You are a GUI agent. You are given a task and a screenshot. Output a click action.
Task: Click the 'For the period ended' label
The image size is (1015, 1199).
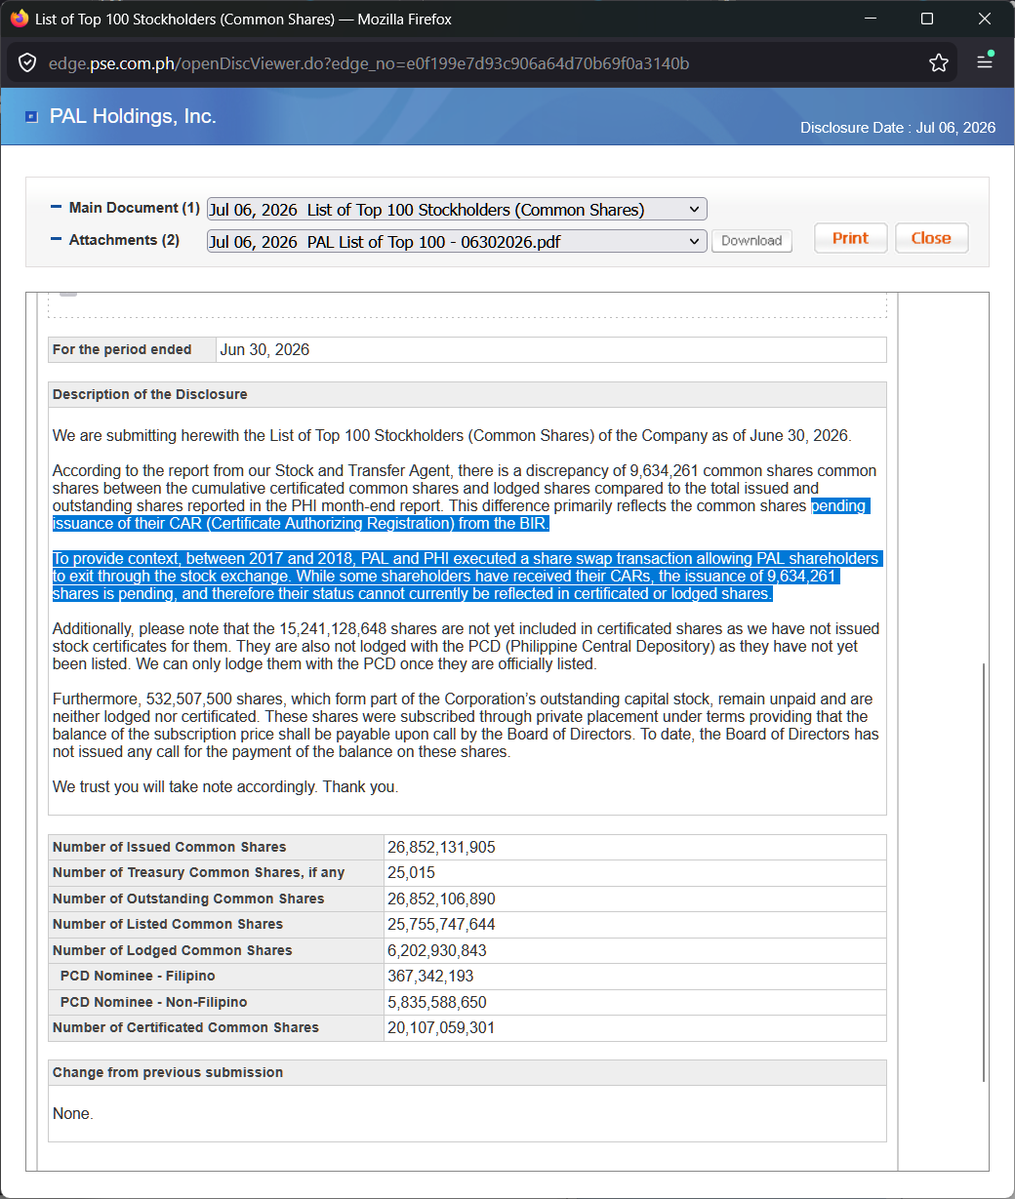pyautogui.click(x=122, y=349)
